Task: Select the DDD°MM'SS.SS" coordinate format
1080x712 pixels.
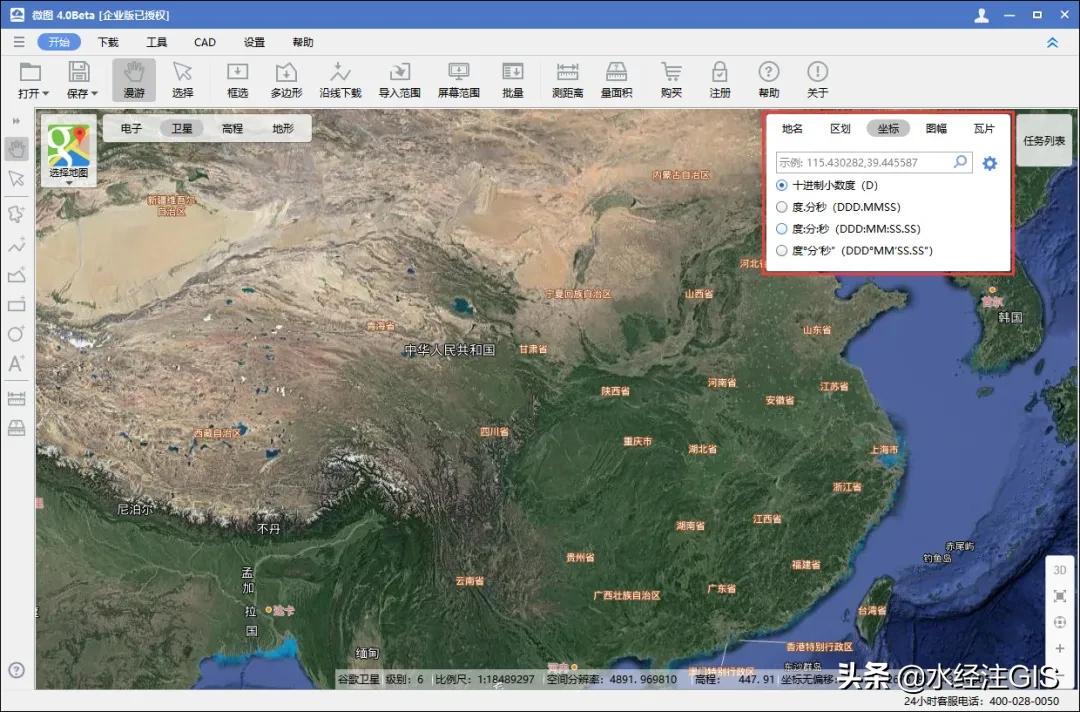Action: (x=782, y=251)
